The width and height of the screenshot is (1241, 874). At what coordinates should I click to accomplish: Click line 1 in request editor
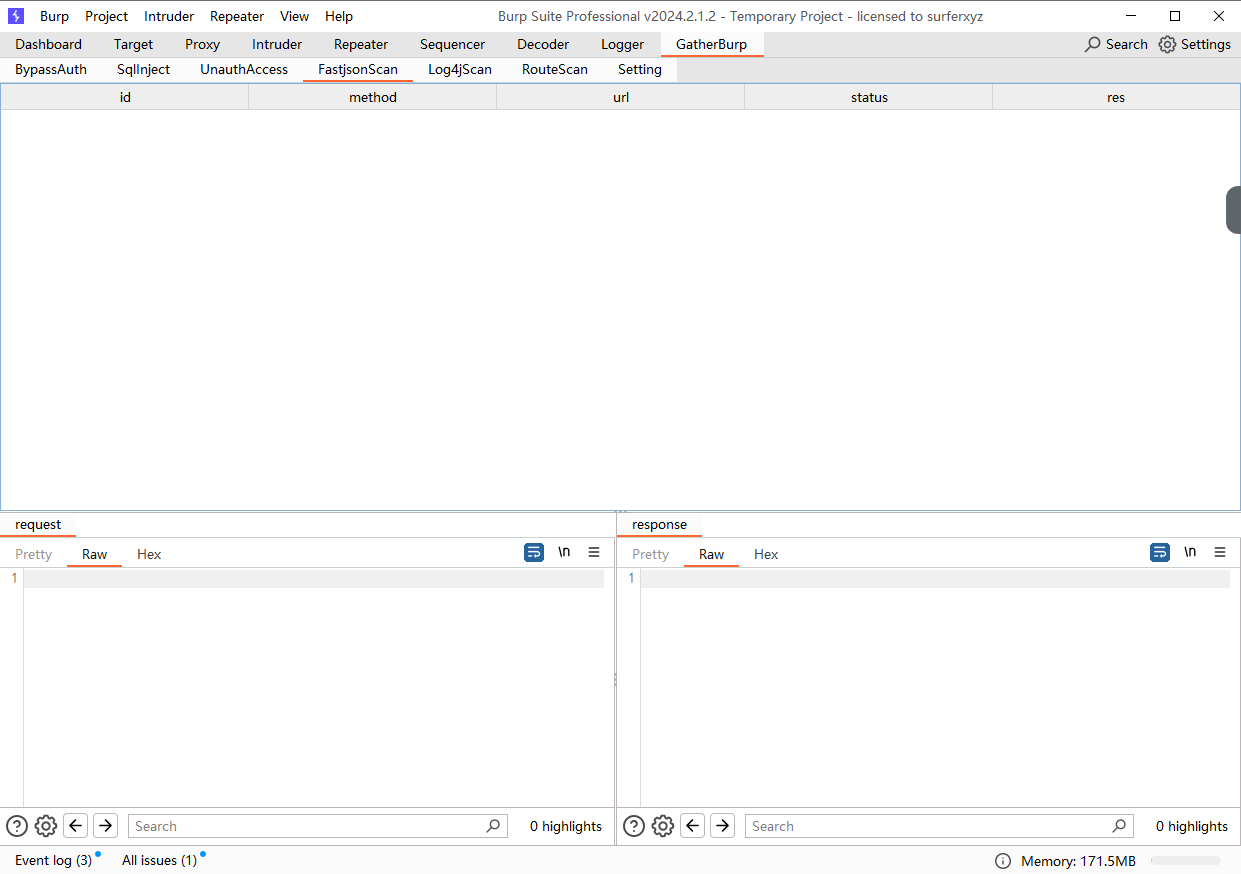(314, 579)
